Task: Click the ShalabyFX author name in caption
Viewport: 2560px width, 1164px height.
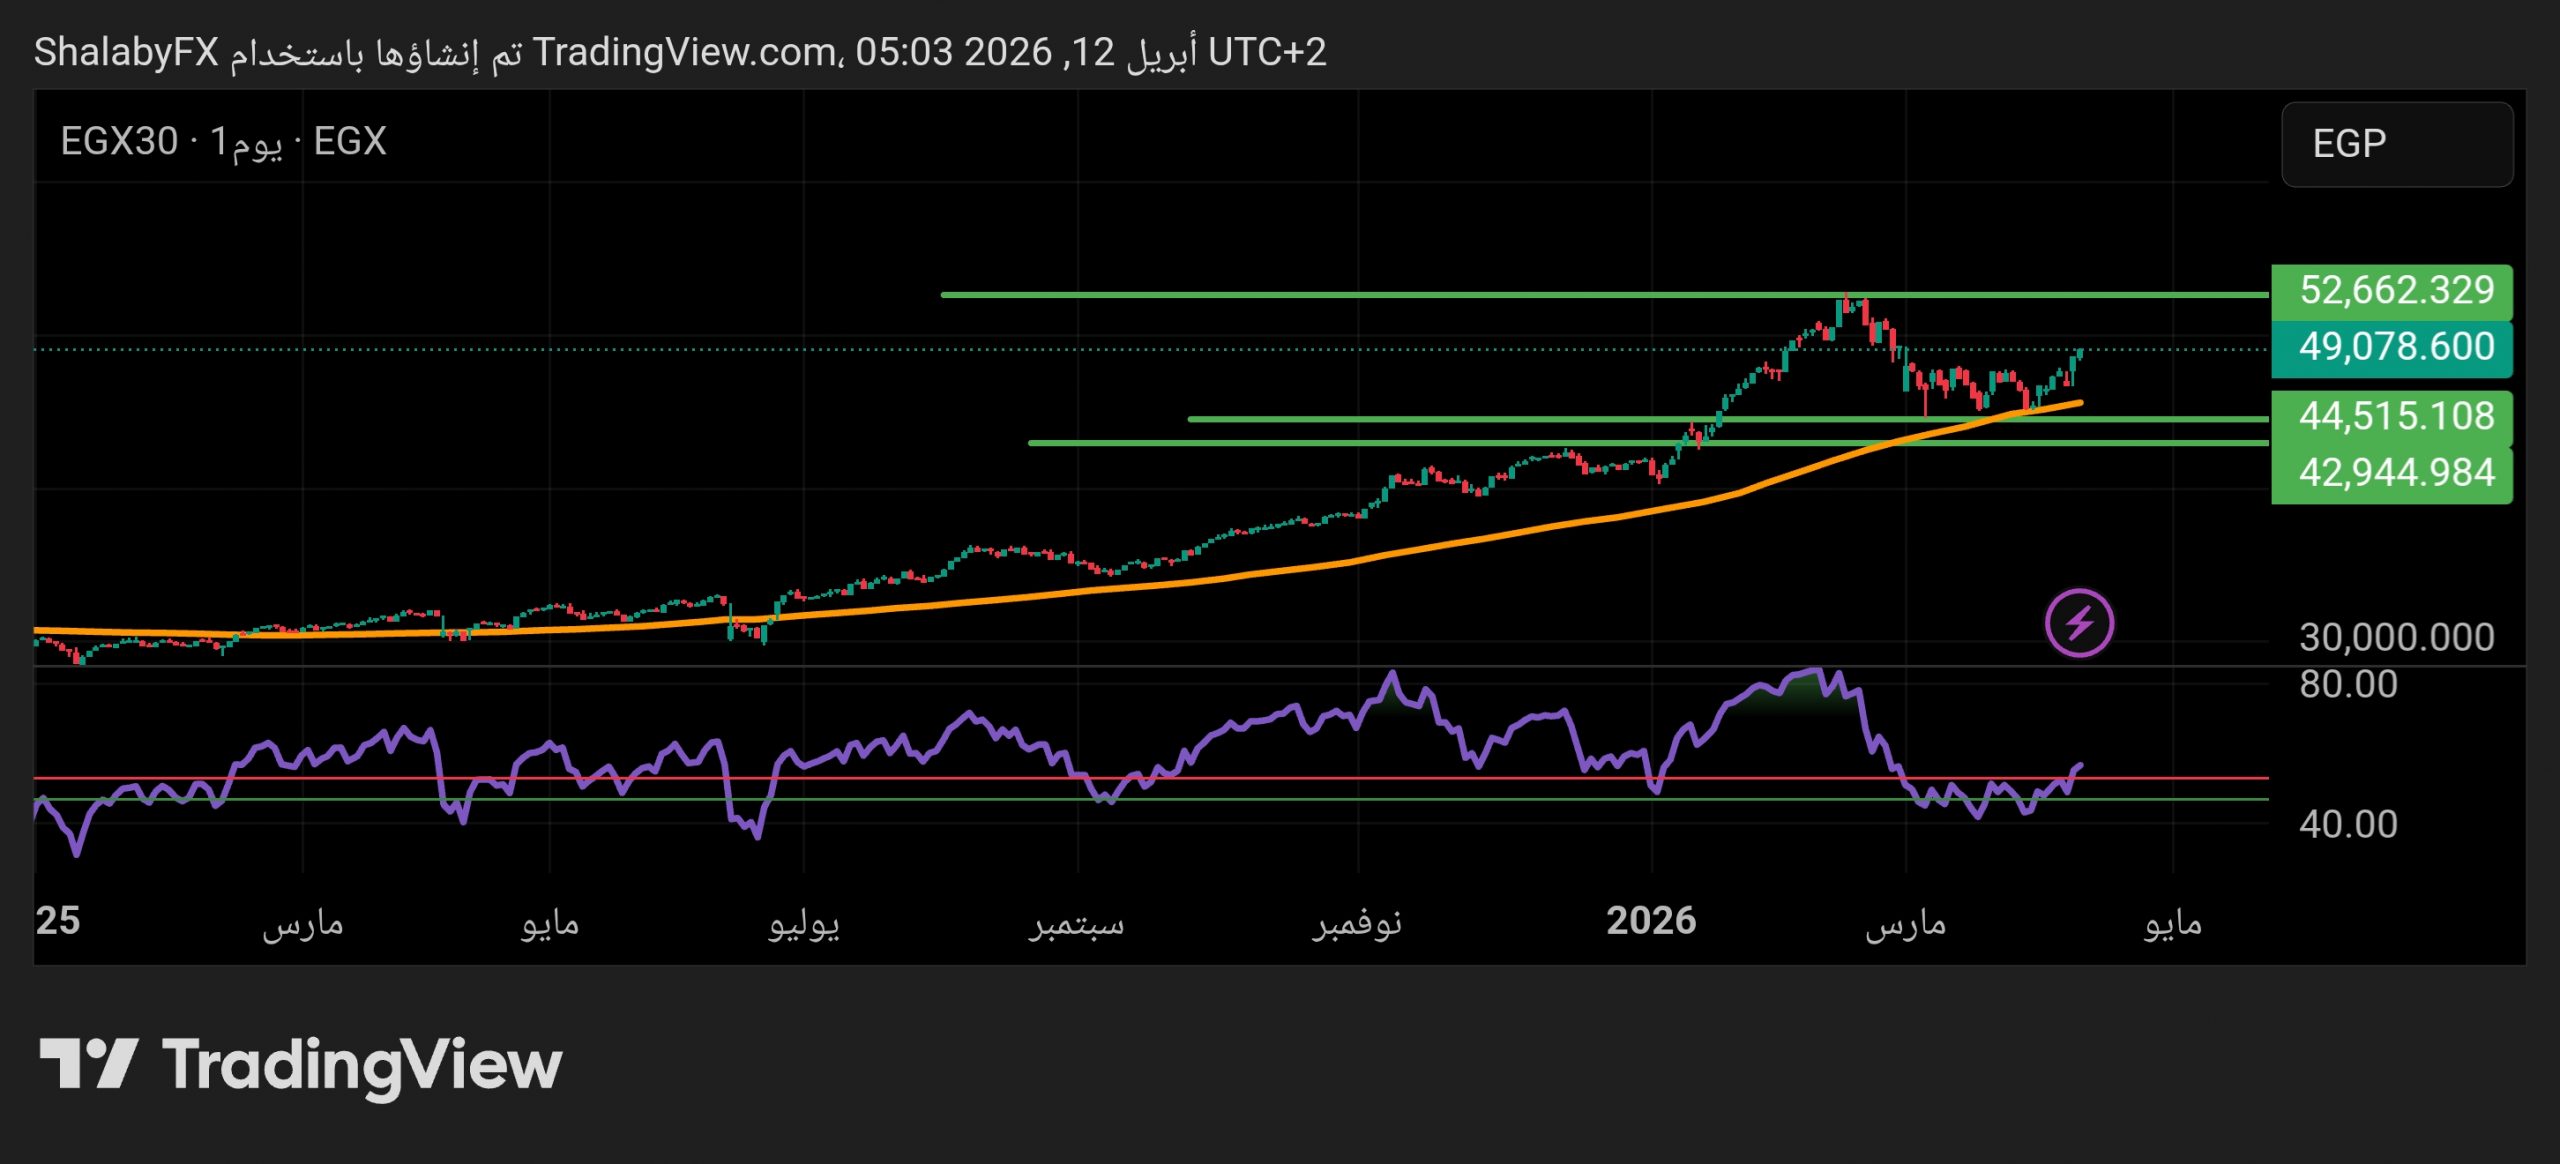Action: point(126,52)
